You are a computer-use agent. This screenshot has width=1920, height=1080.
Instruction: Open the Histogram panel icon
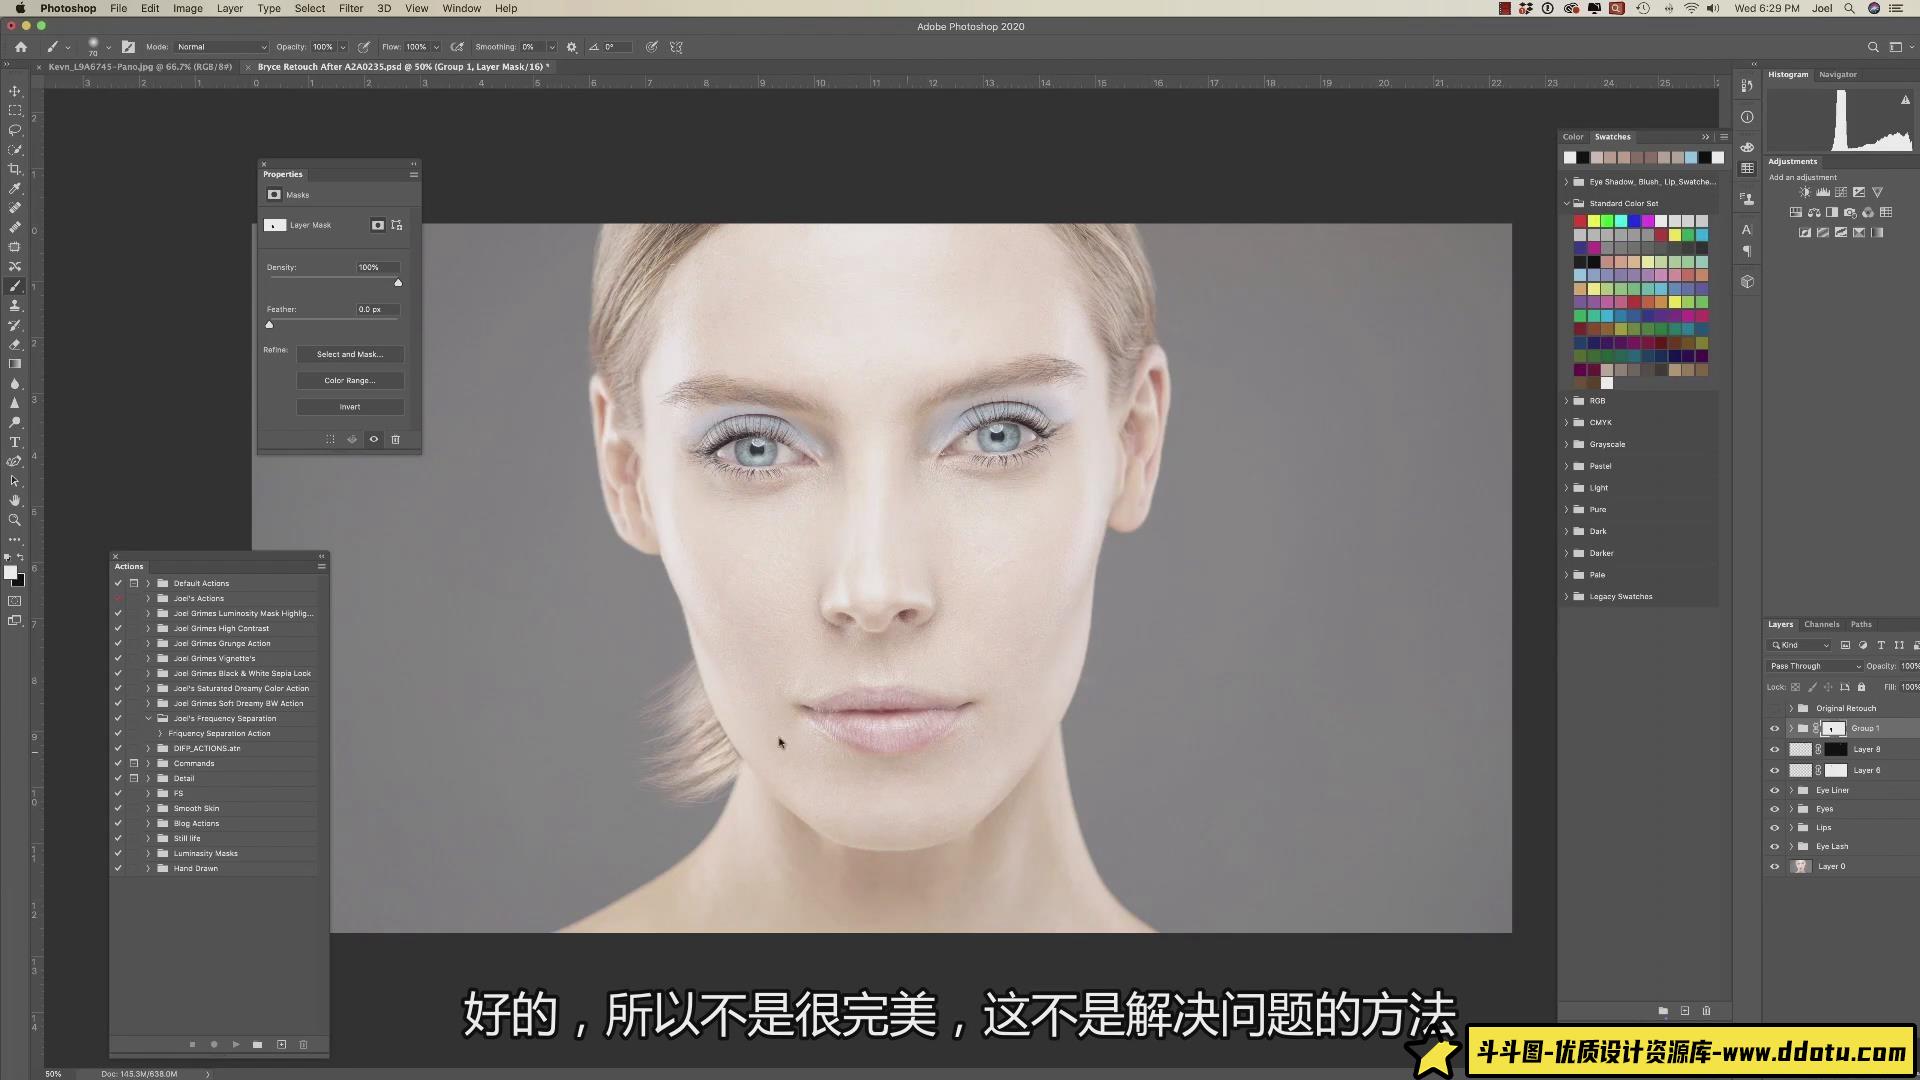(1789, 74)
